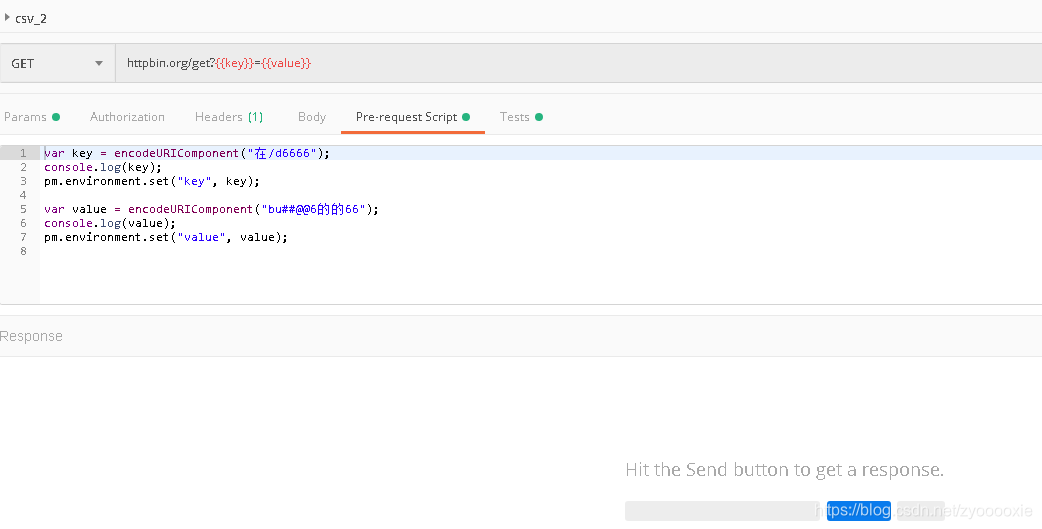The image size is (1042, 529).
Task: Switch to the Tests tab
Action: coord(521,117)
